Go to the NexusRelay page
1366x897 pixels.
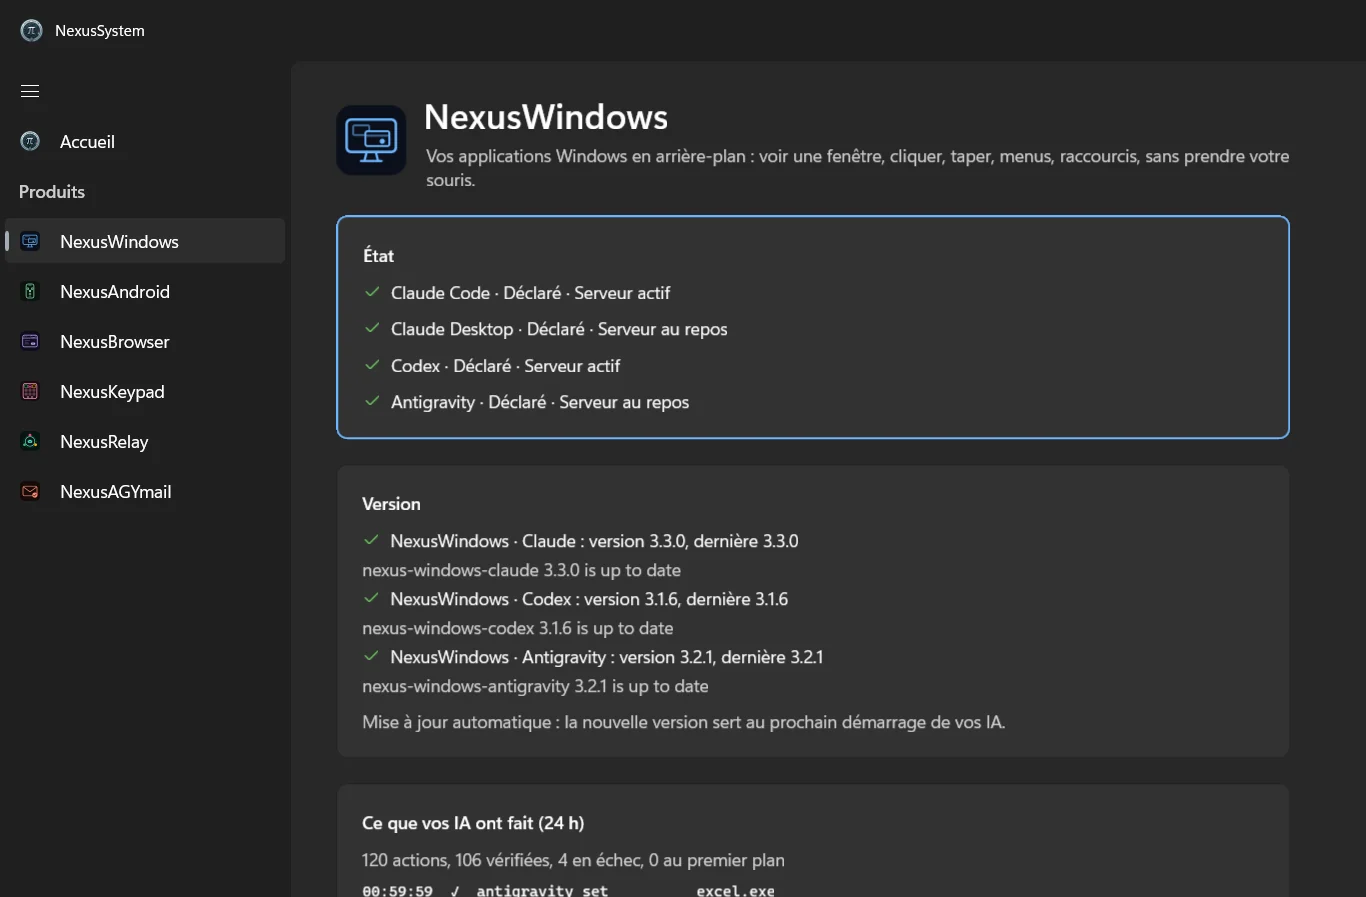[x=145, y=441]
